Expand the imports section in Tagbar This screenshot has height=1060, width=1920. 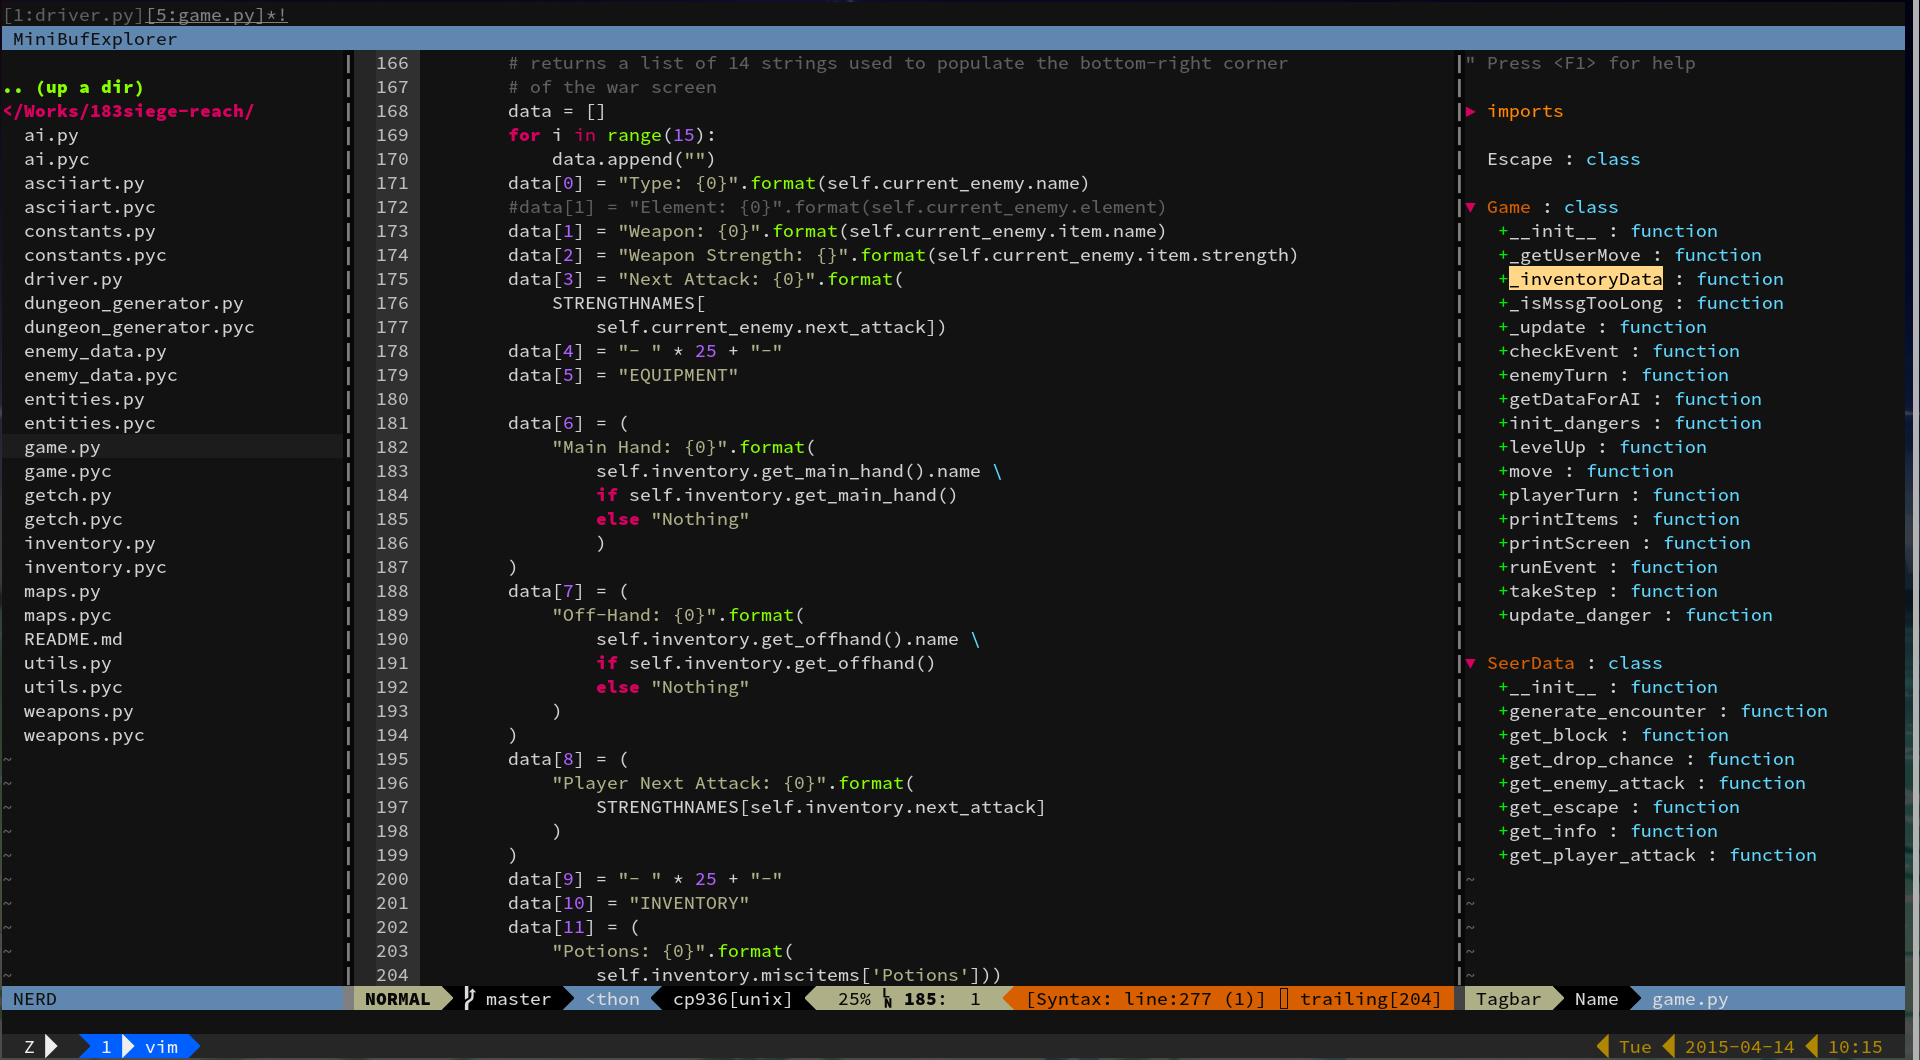(1471, 111)
